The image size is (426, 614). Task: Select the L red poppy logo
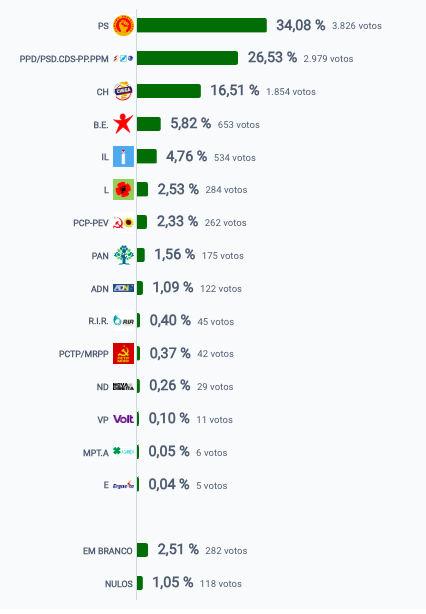tap(123, 190)
